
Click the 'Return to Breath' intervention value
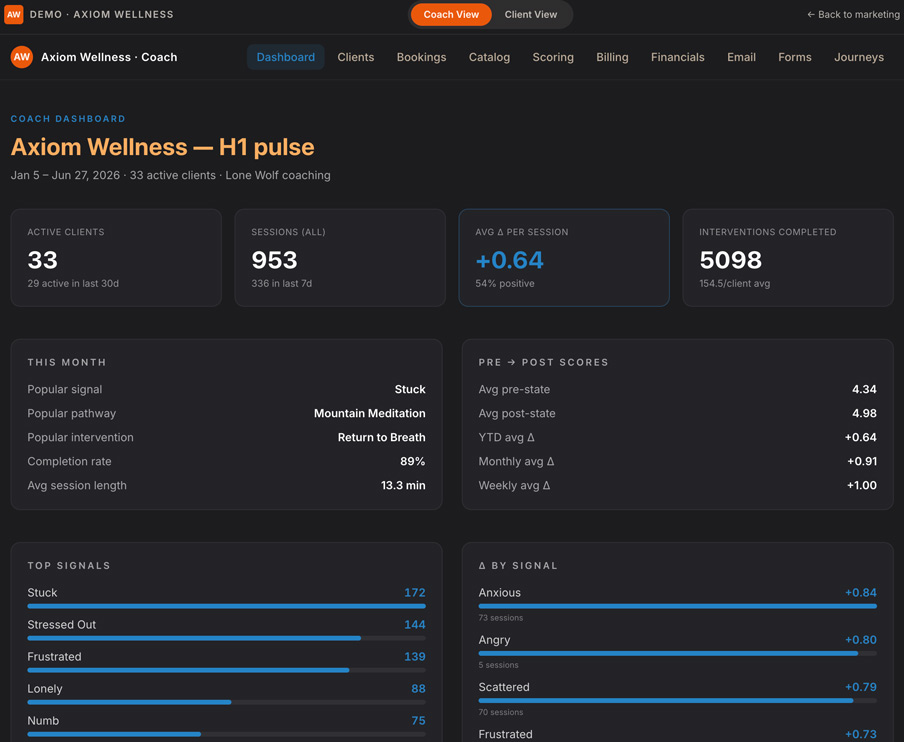point(382,438)
